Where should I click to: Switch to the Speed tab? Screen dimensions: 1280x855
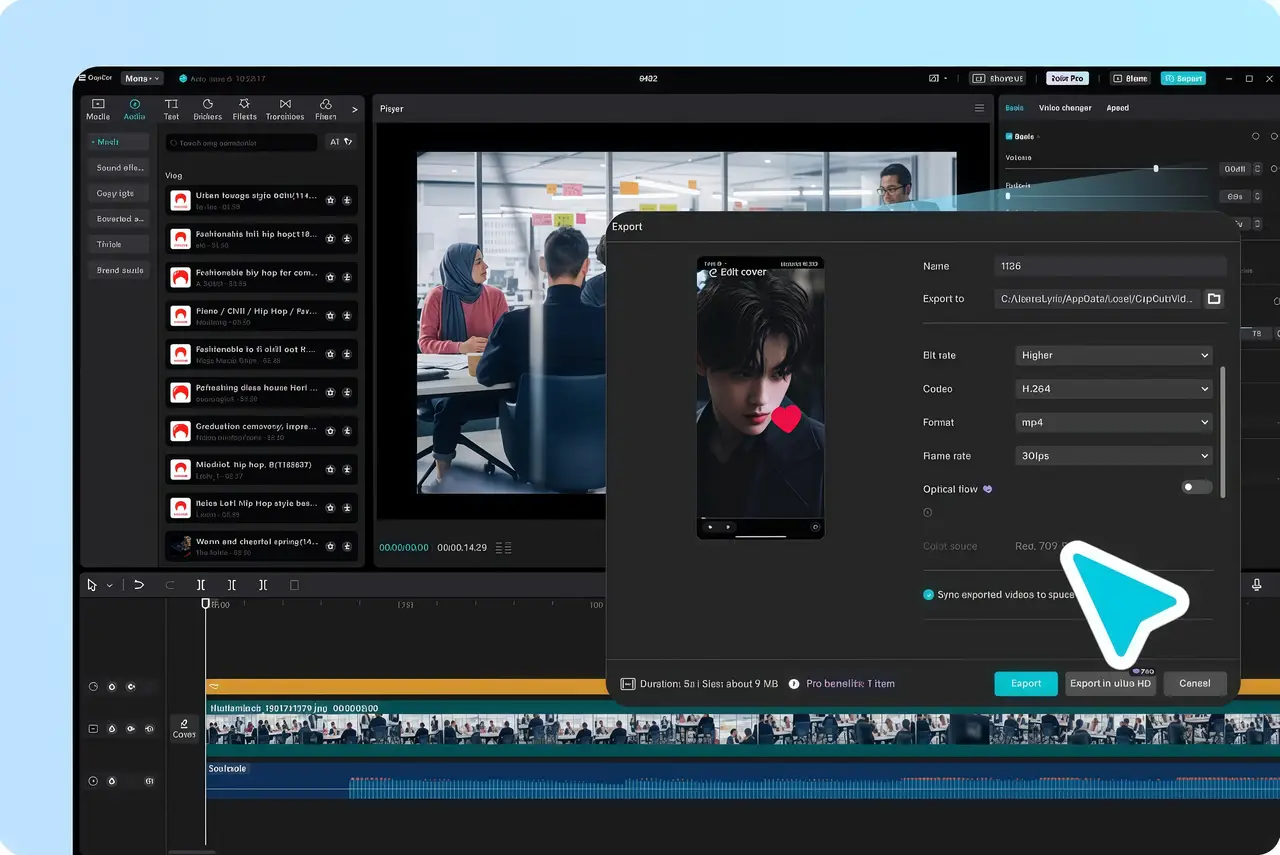click(1117, 107)
